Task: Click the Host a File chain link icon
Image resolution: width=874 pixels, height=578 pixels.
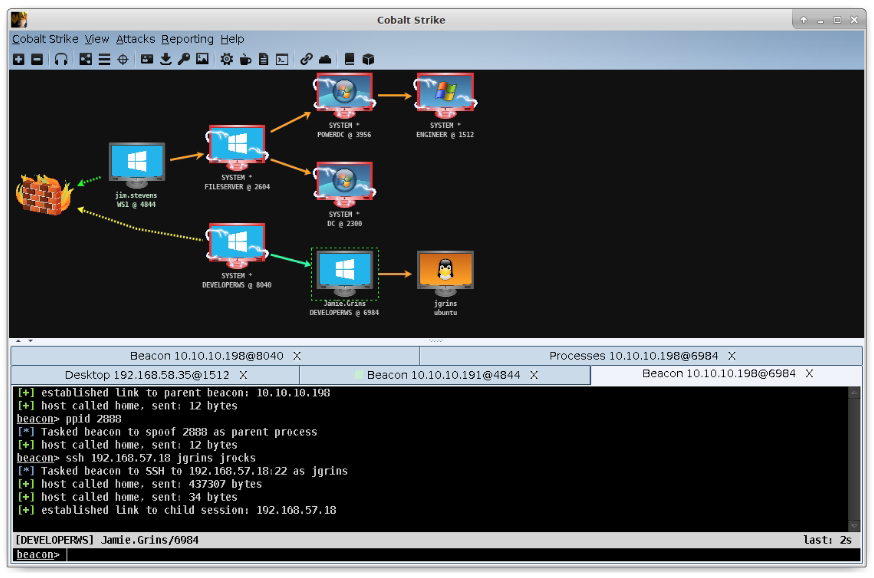Action: coord(306,59)
